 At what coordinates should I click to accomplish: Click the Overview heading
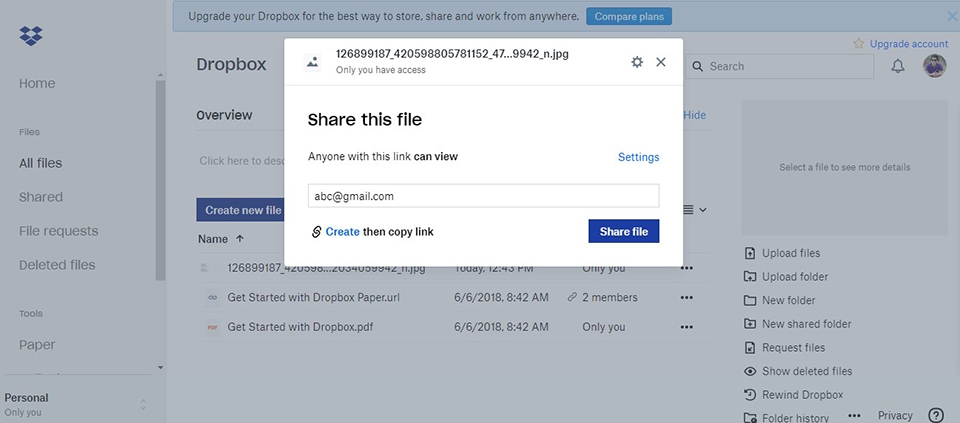pos(224,115)
